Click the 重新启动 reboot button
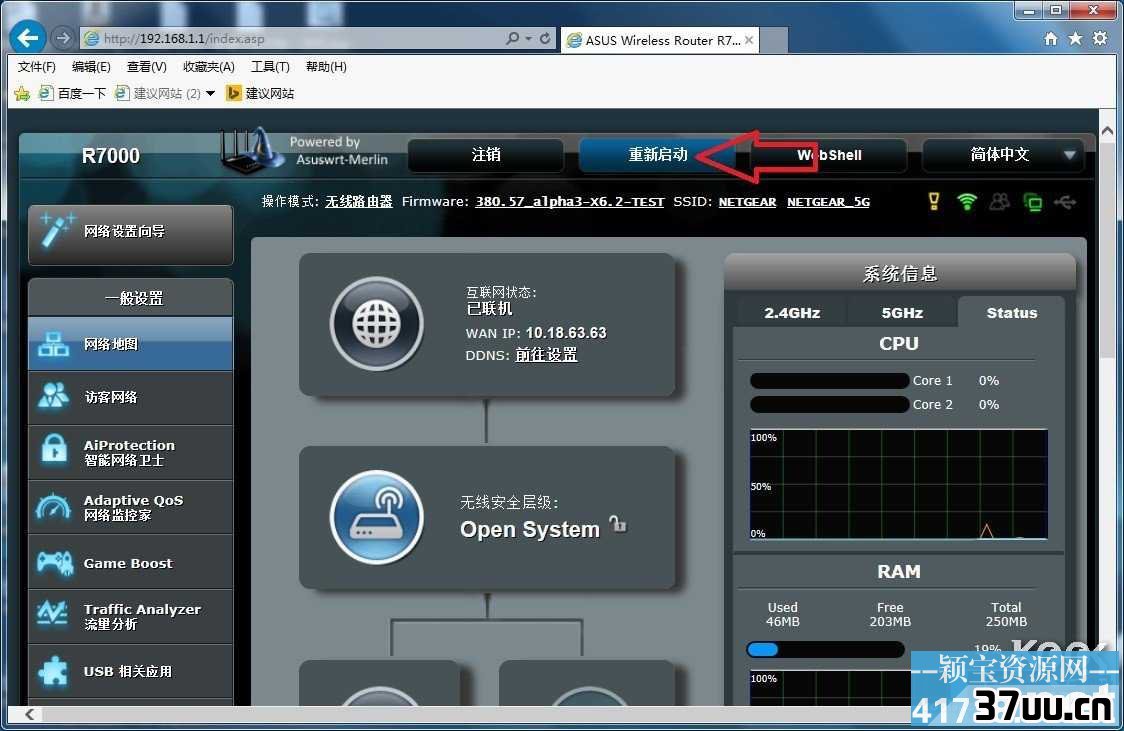The width and height of the screenshot is (1124, 731). pos(657,155)
